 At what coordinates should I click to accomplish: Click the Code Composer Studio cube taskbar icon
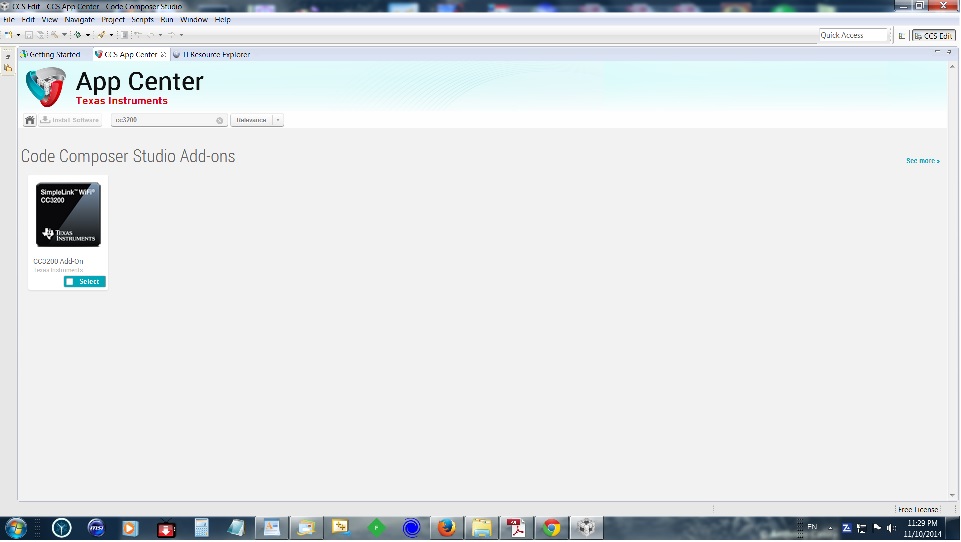tap(587, 528)
